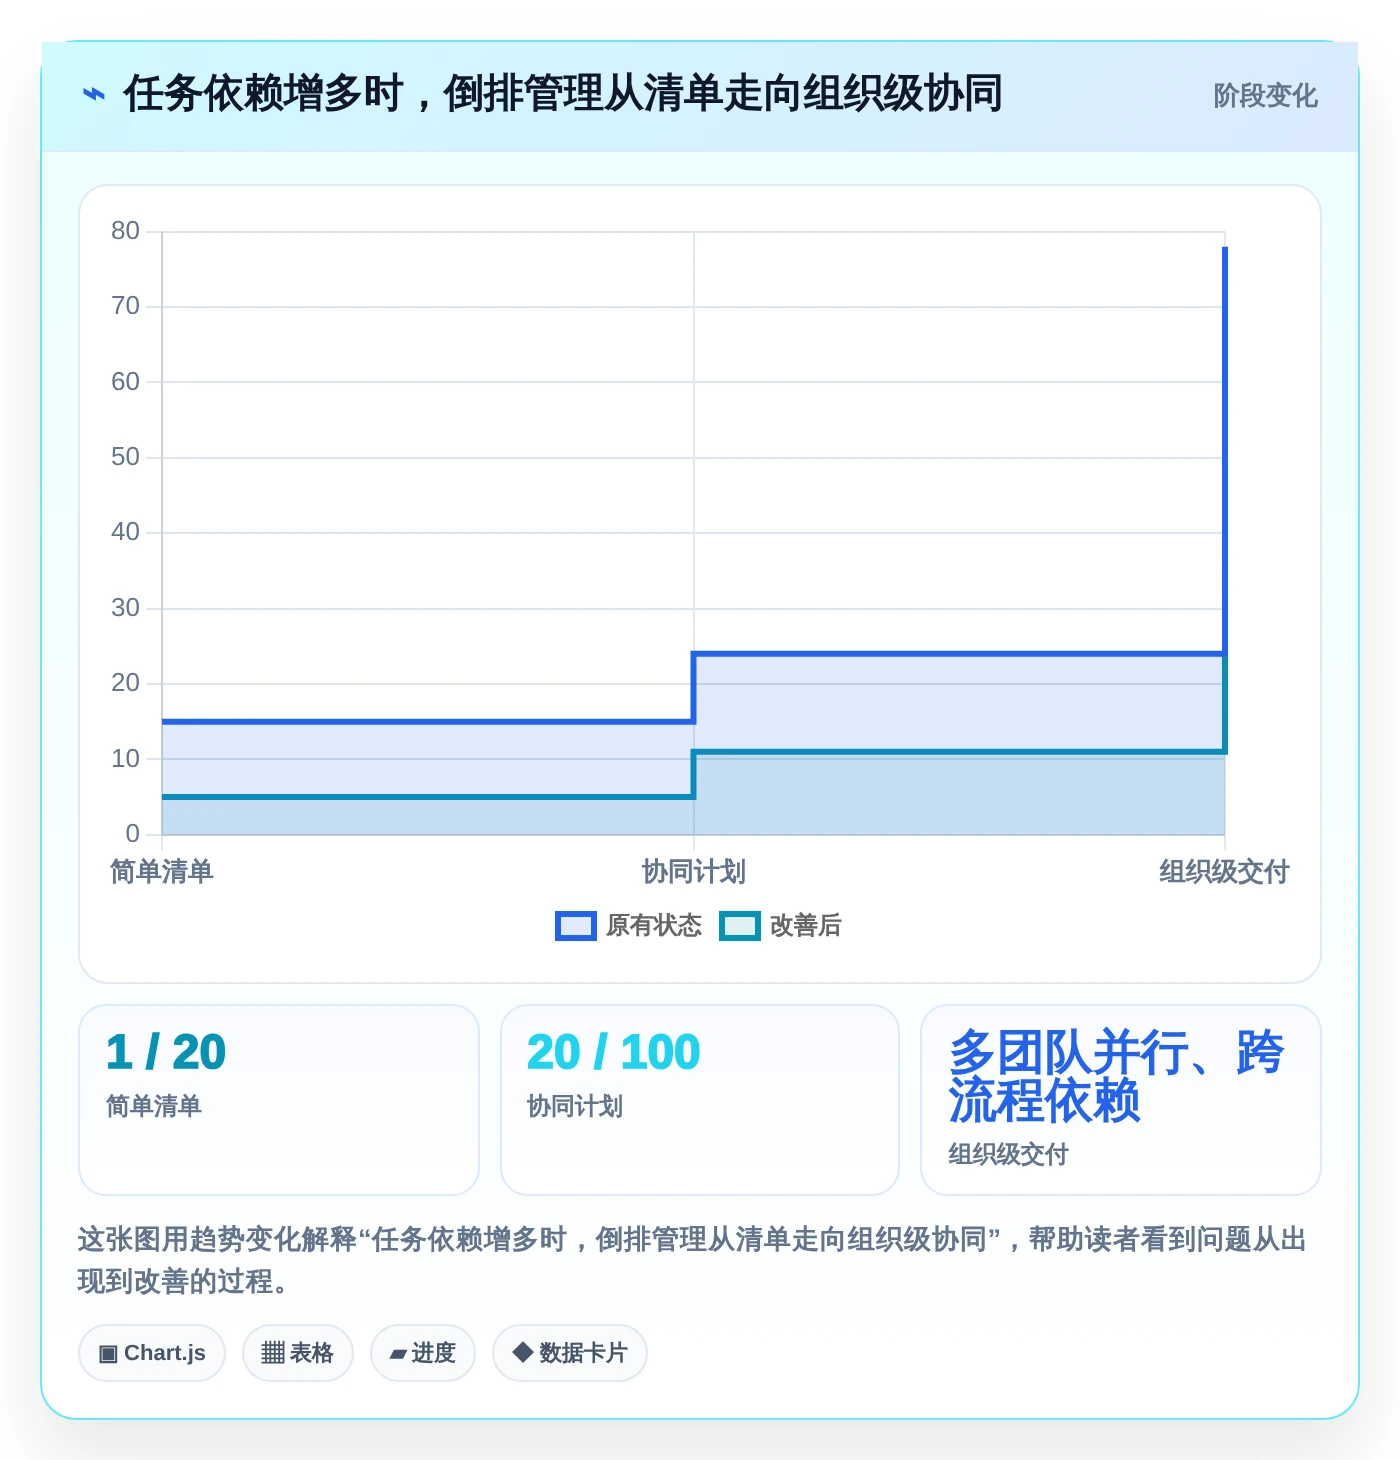Click the 1 / 20 value text
The width and height of the screenshot is (1400, 1460).
166,1052
